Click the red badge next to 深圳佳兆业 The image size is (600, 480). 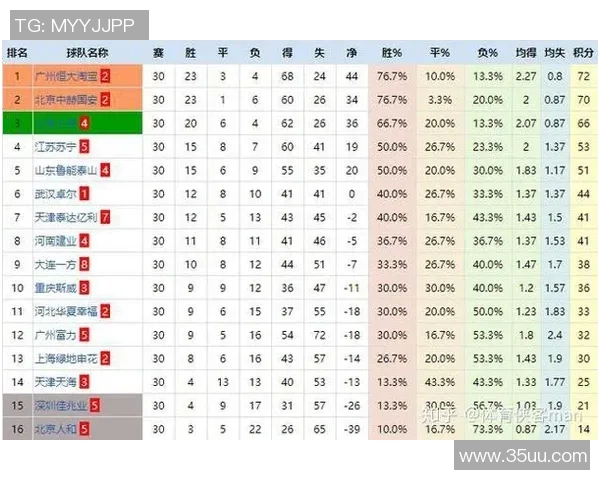pyautogui.click(x=95, y=405)
